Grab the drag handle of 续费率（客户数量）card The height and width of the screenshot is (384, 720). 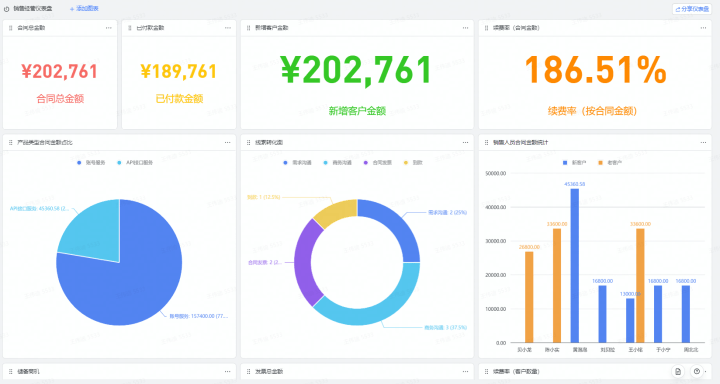486,372
